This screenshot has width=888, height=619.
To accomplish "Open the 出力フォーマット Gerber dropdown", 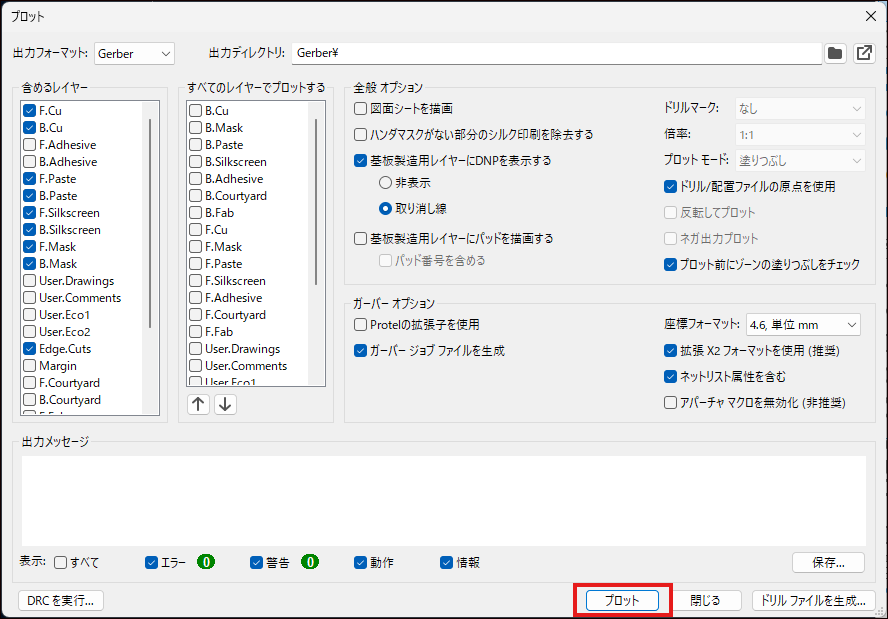I will coord(134,53).
